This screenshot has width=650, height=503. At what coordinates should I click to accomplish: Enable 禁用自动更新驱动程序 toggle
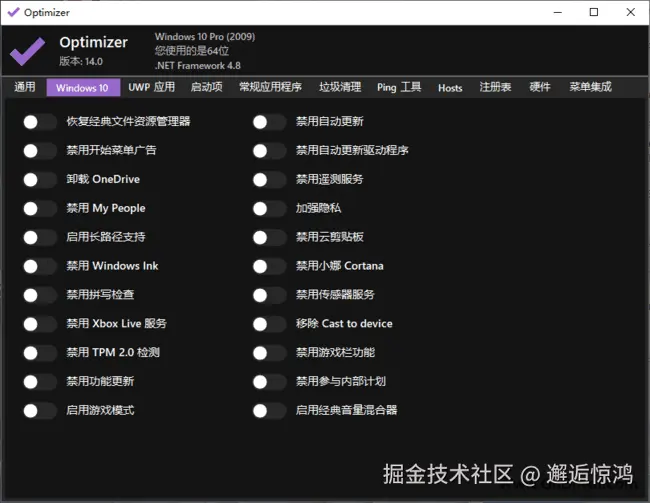[269, 151]
